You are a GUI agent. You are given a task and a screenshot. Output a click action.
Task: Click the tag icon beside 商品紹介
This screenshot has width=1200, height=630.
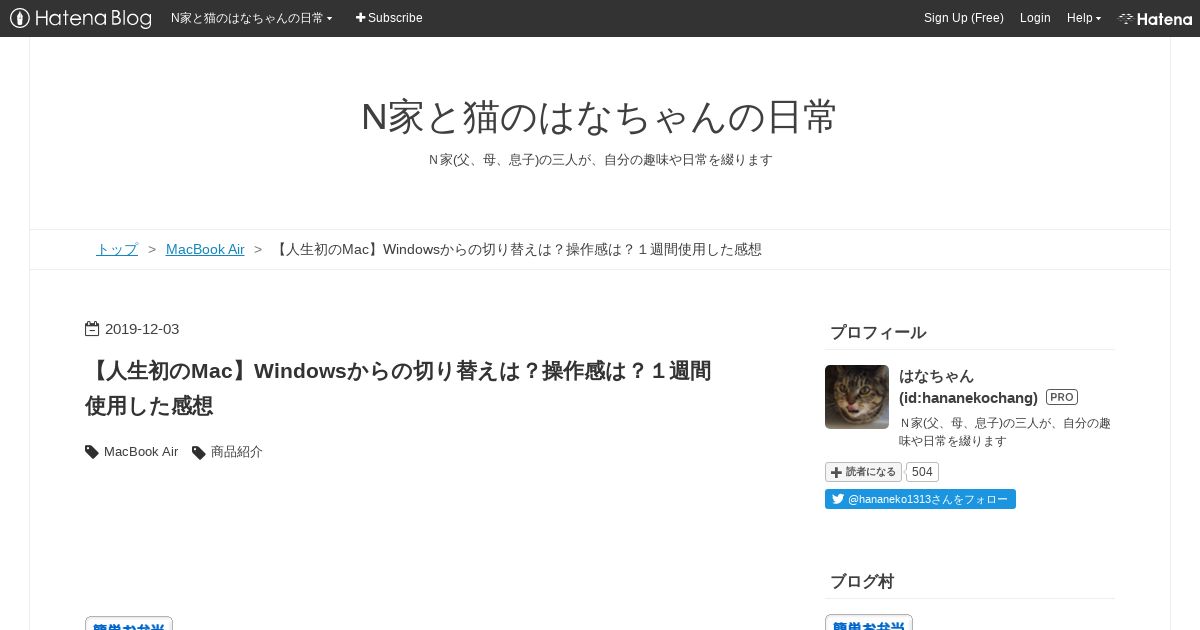coord(199,453)
